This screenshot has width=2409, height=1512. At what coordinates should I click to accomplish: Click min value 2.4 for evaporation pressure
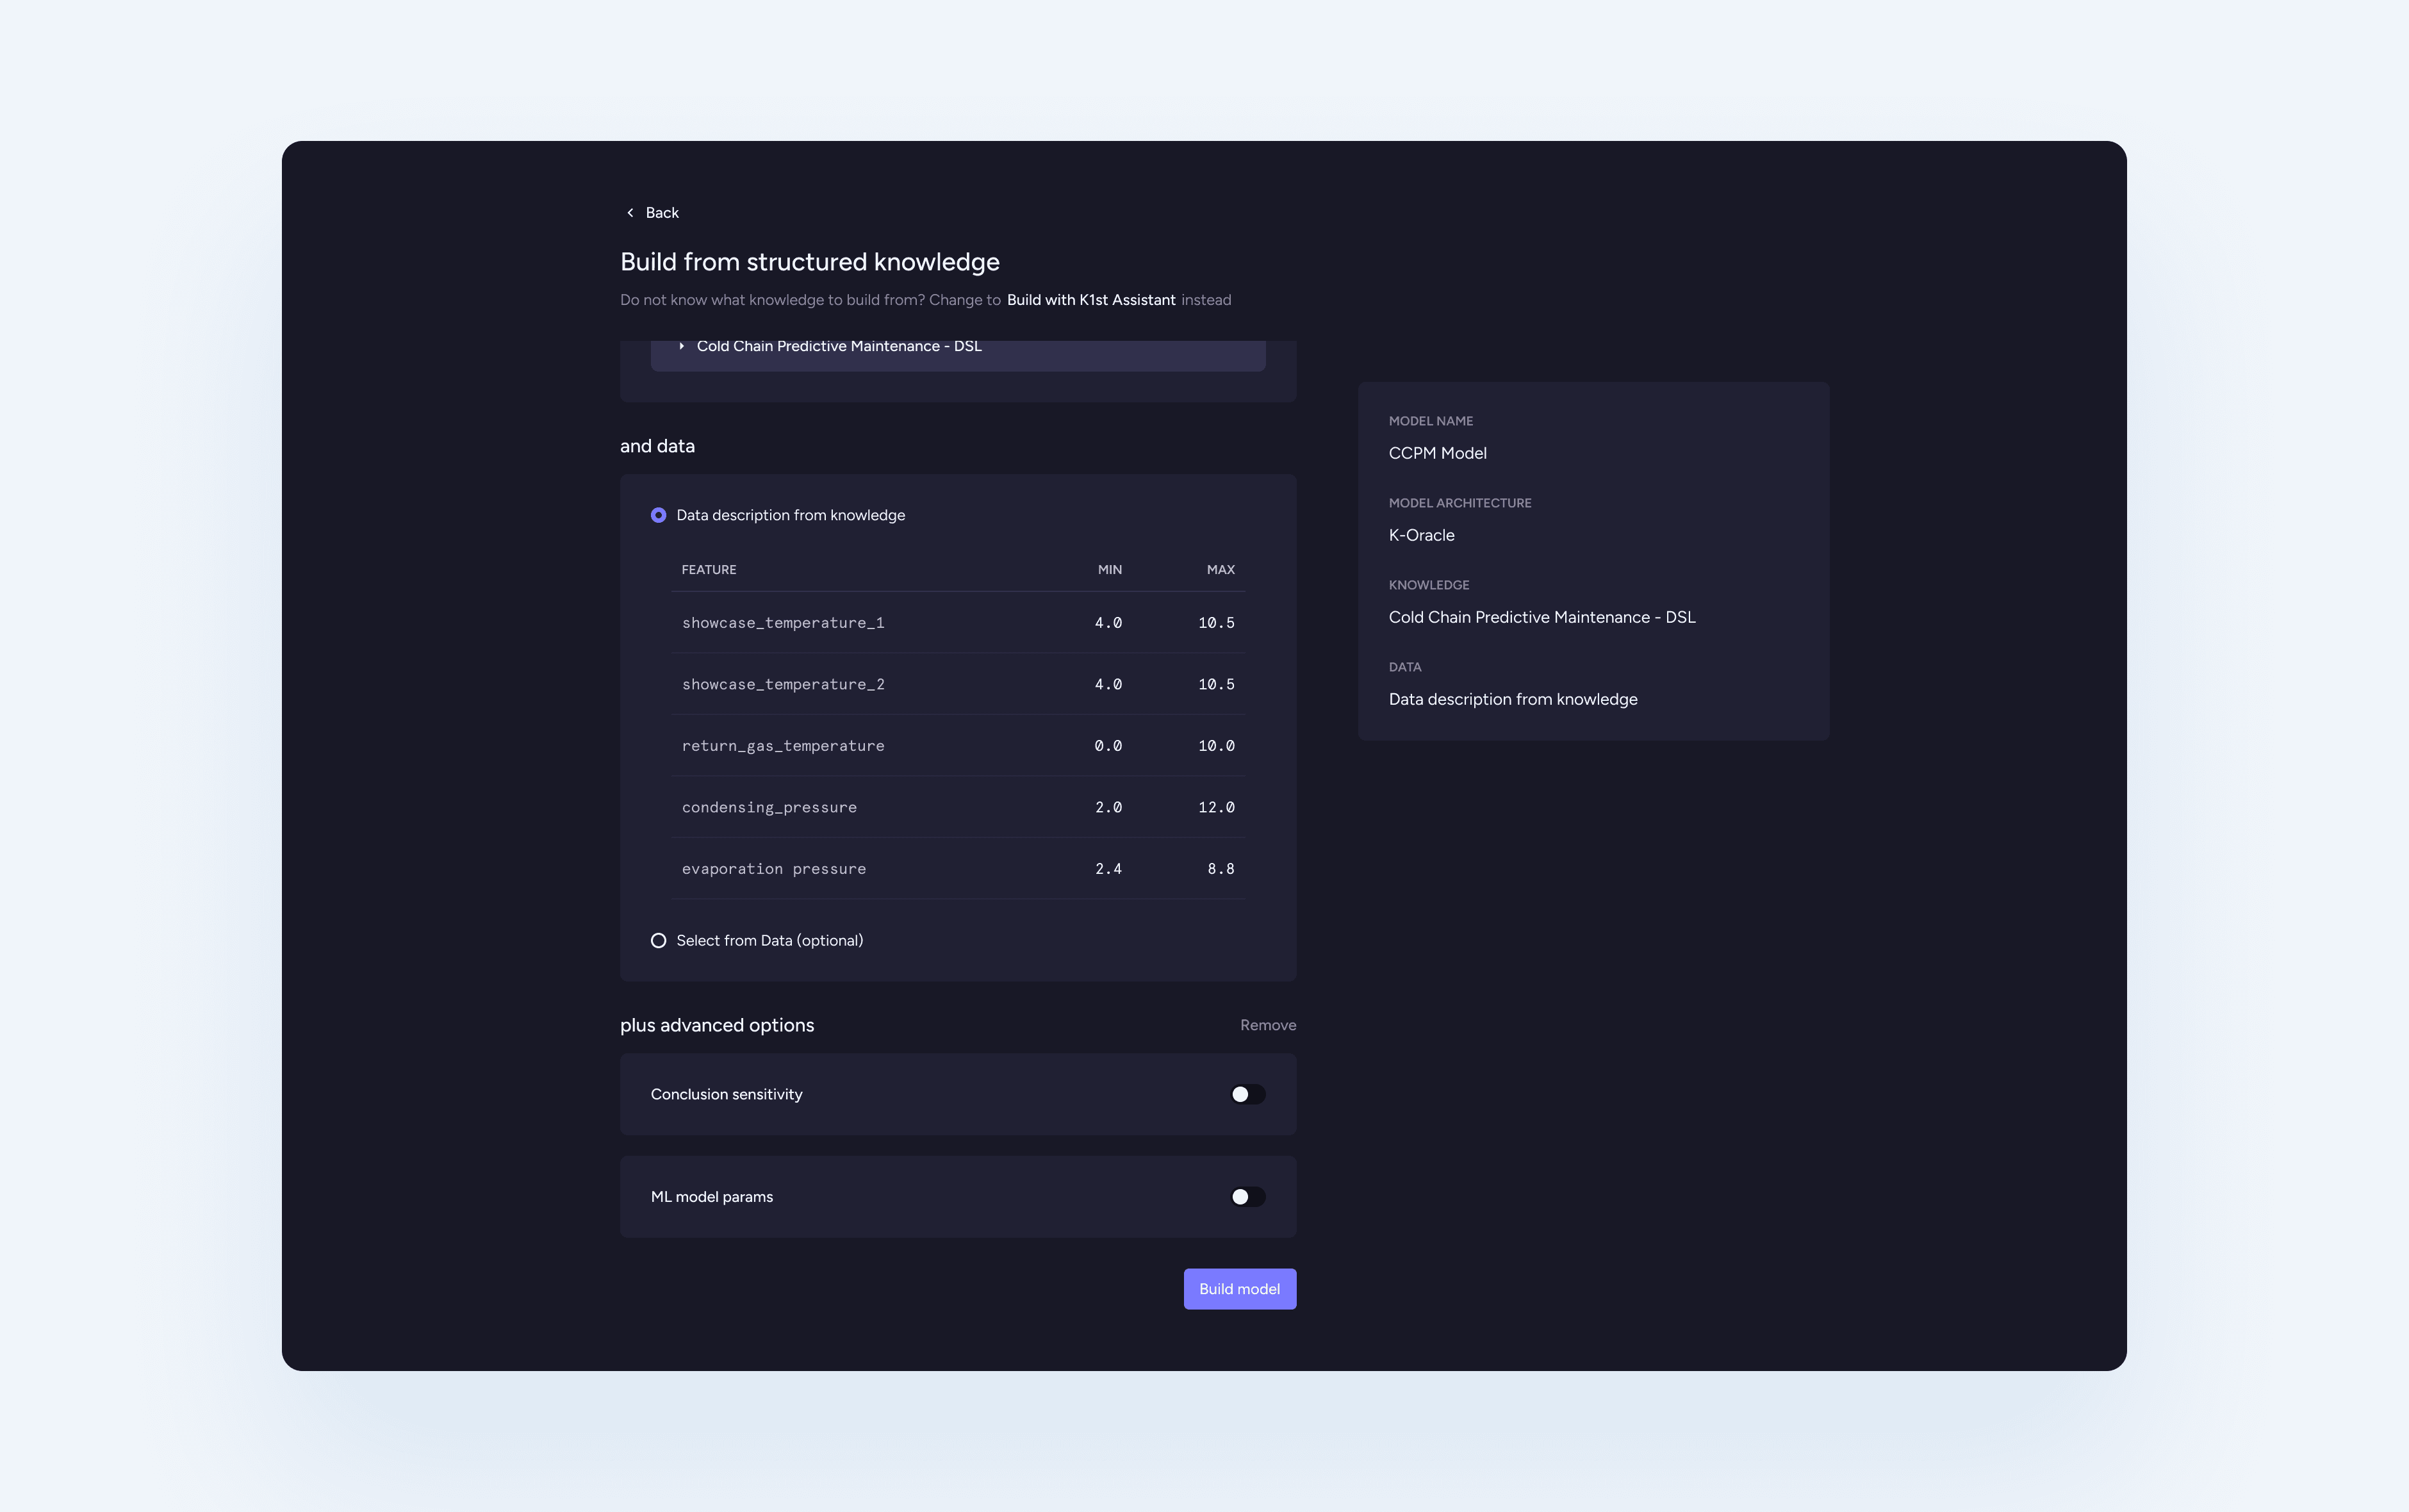(1108, 869)
